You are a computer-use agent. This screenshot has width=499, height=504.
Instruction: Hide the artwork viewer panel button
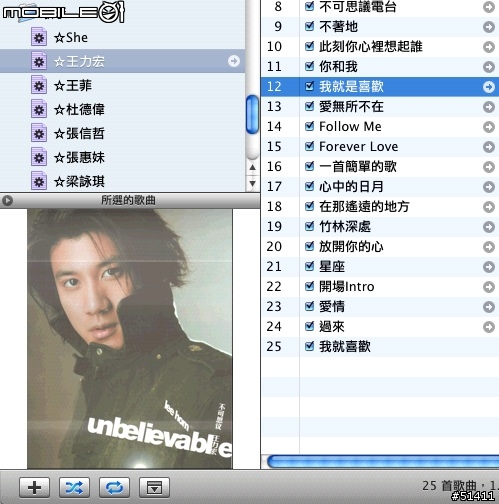tap(154, 487)
